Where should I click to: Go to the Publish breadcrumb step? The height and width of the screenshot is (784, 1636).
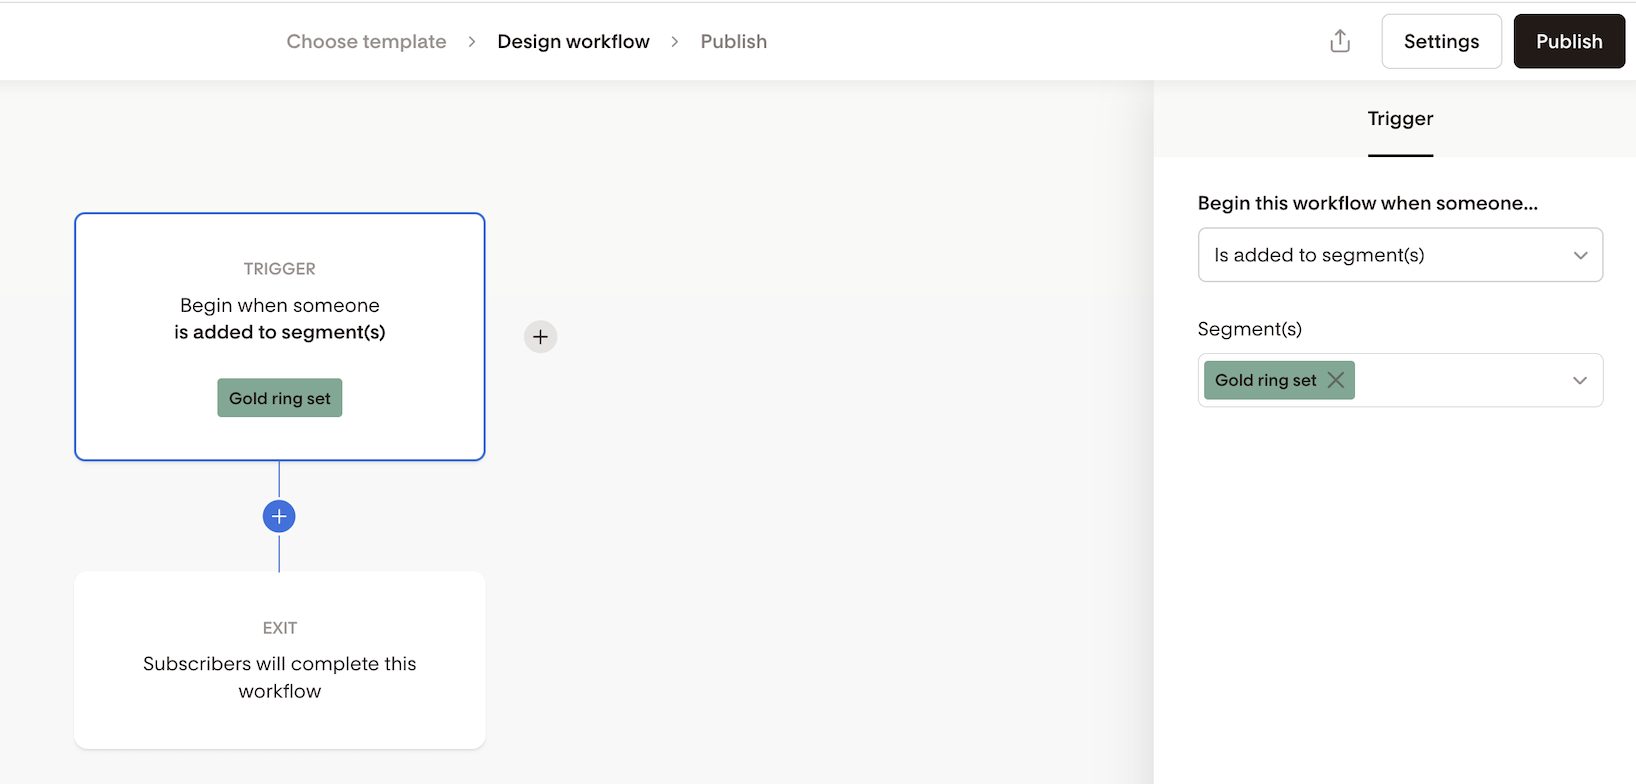coord(733,41)
